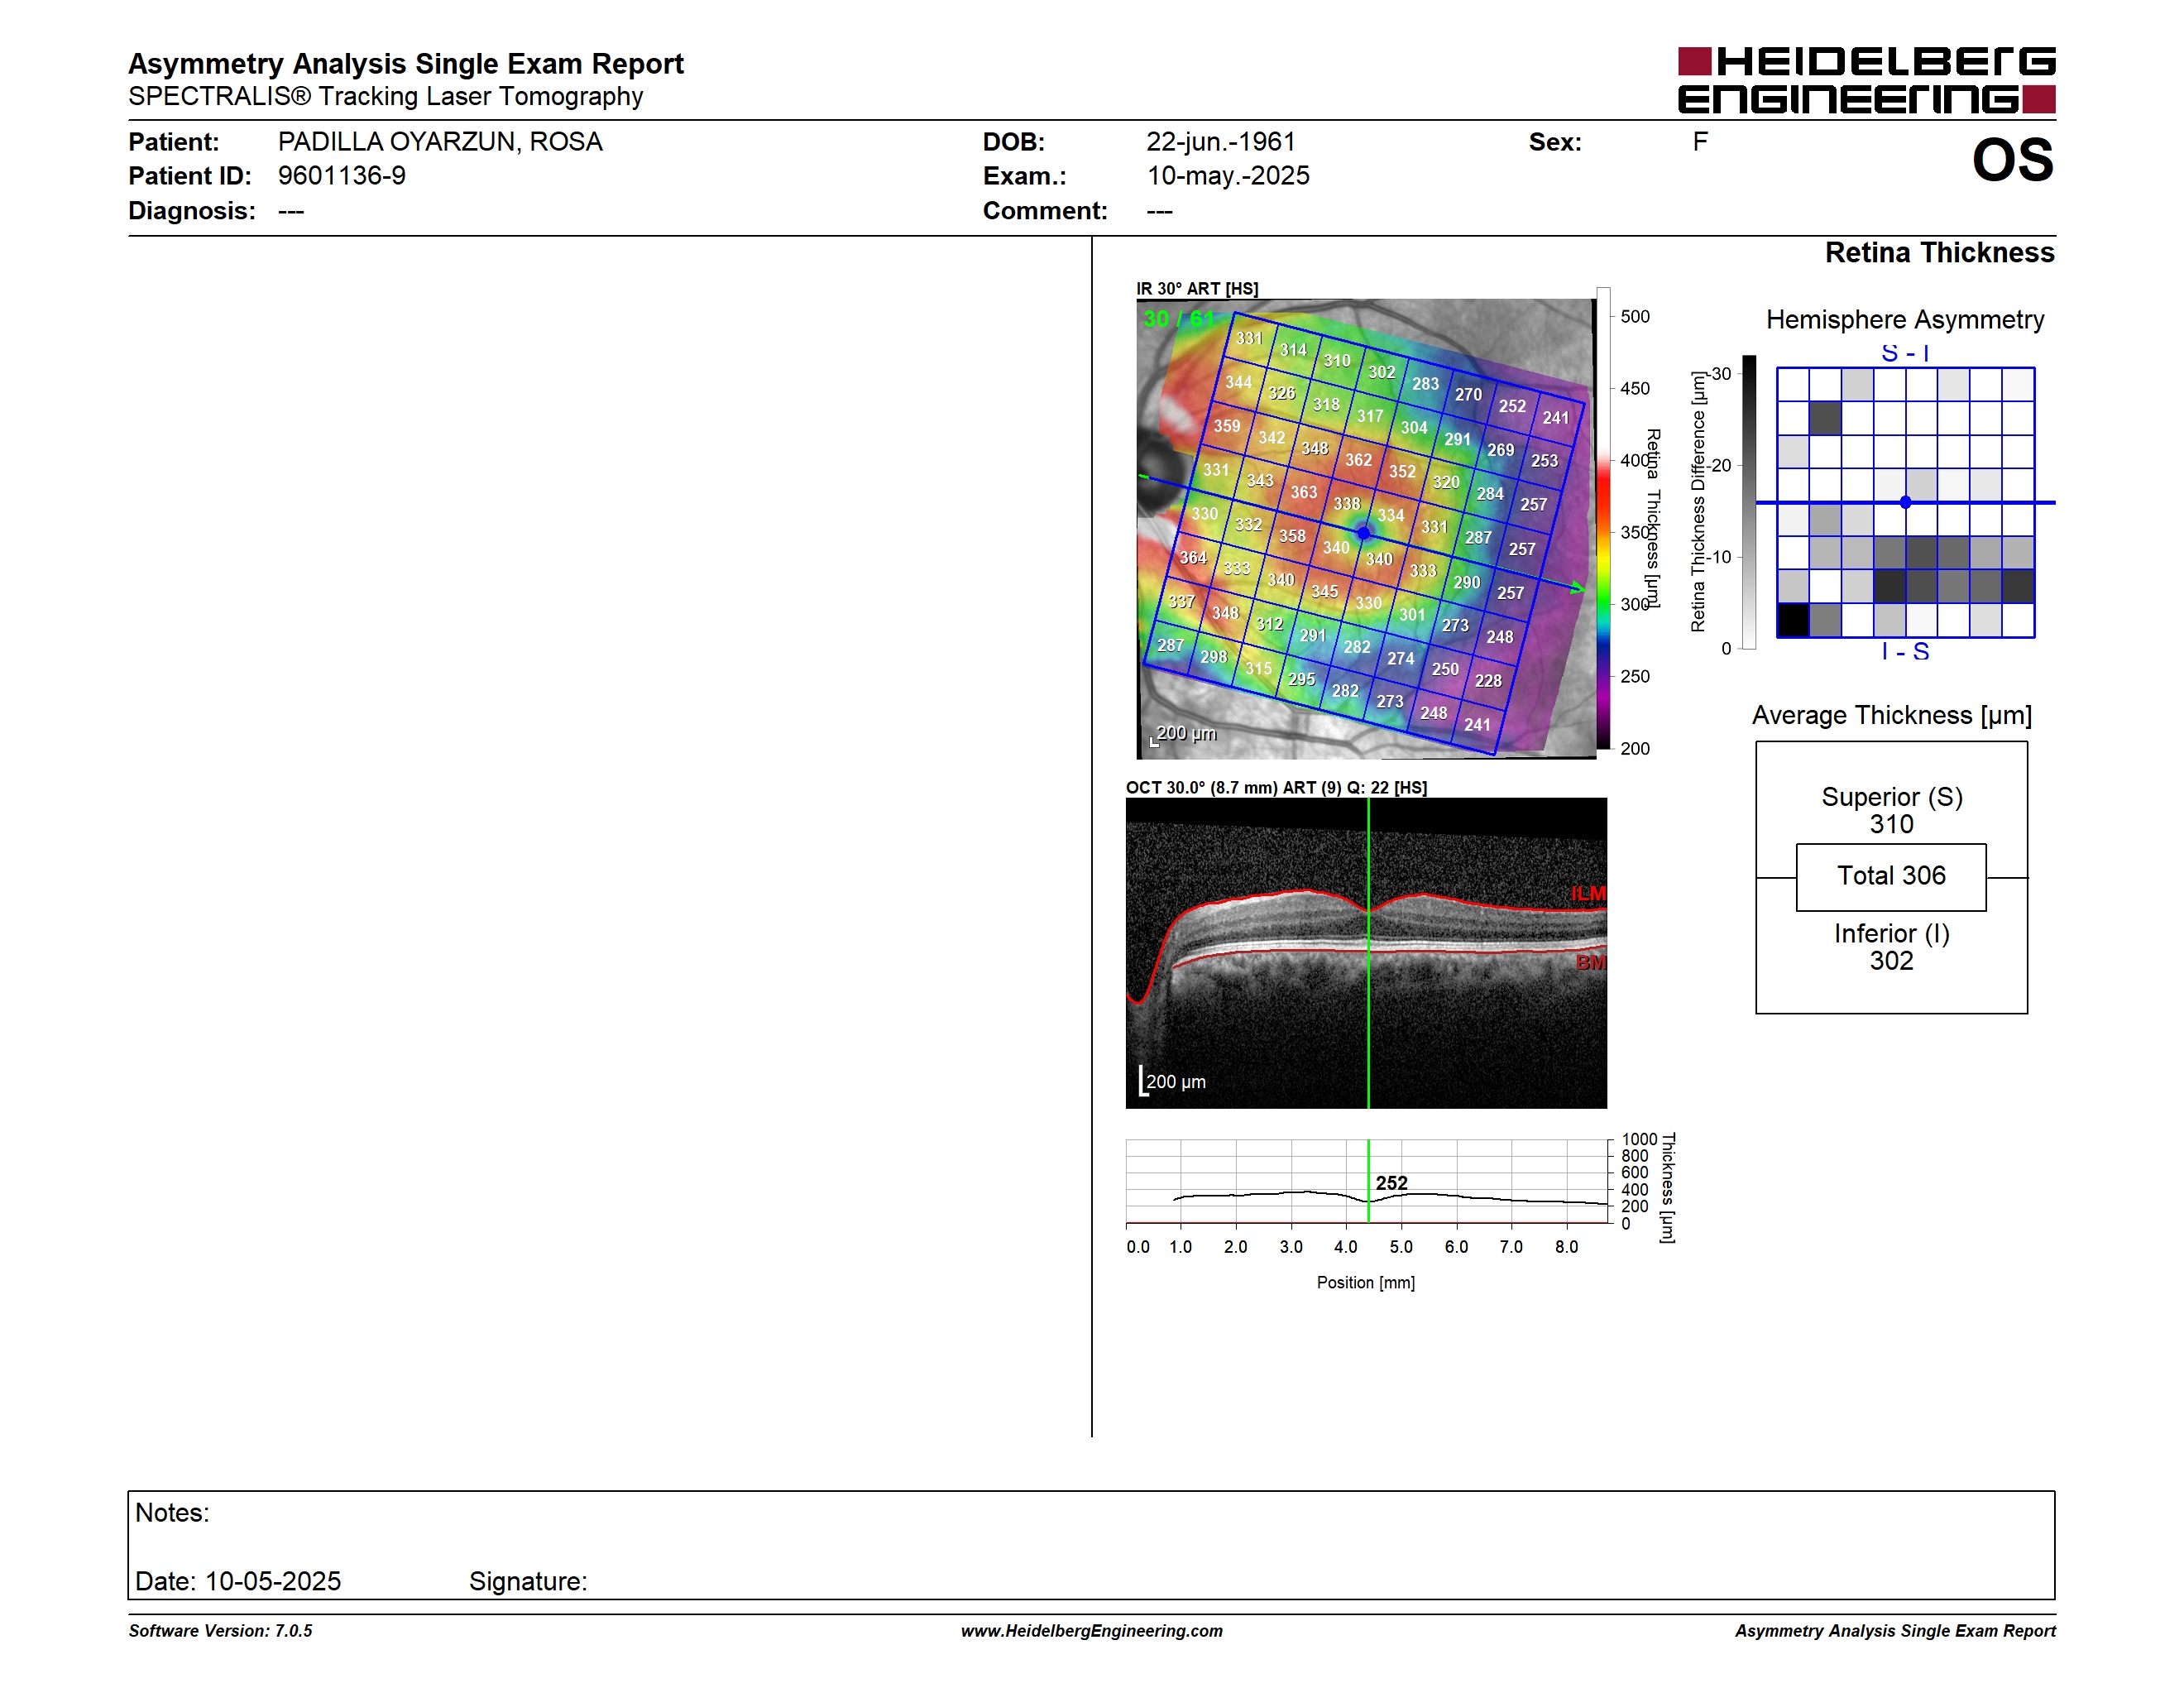The height and width of the screenshot is (1688, 2184).
Task: Select the S - I label above asymmetry grid
Action: 1905,353
